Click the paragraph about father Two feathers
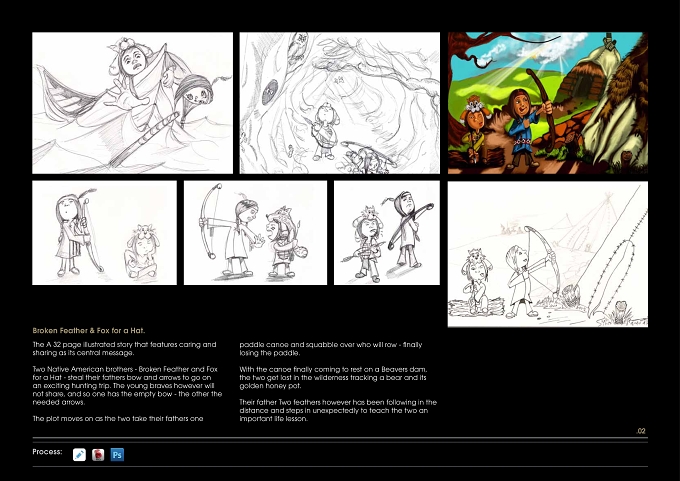 [338, 410]
